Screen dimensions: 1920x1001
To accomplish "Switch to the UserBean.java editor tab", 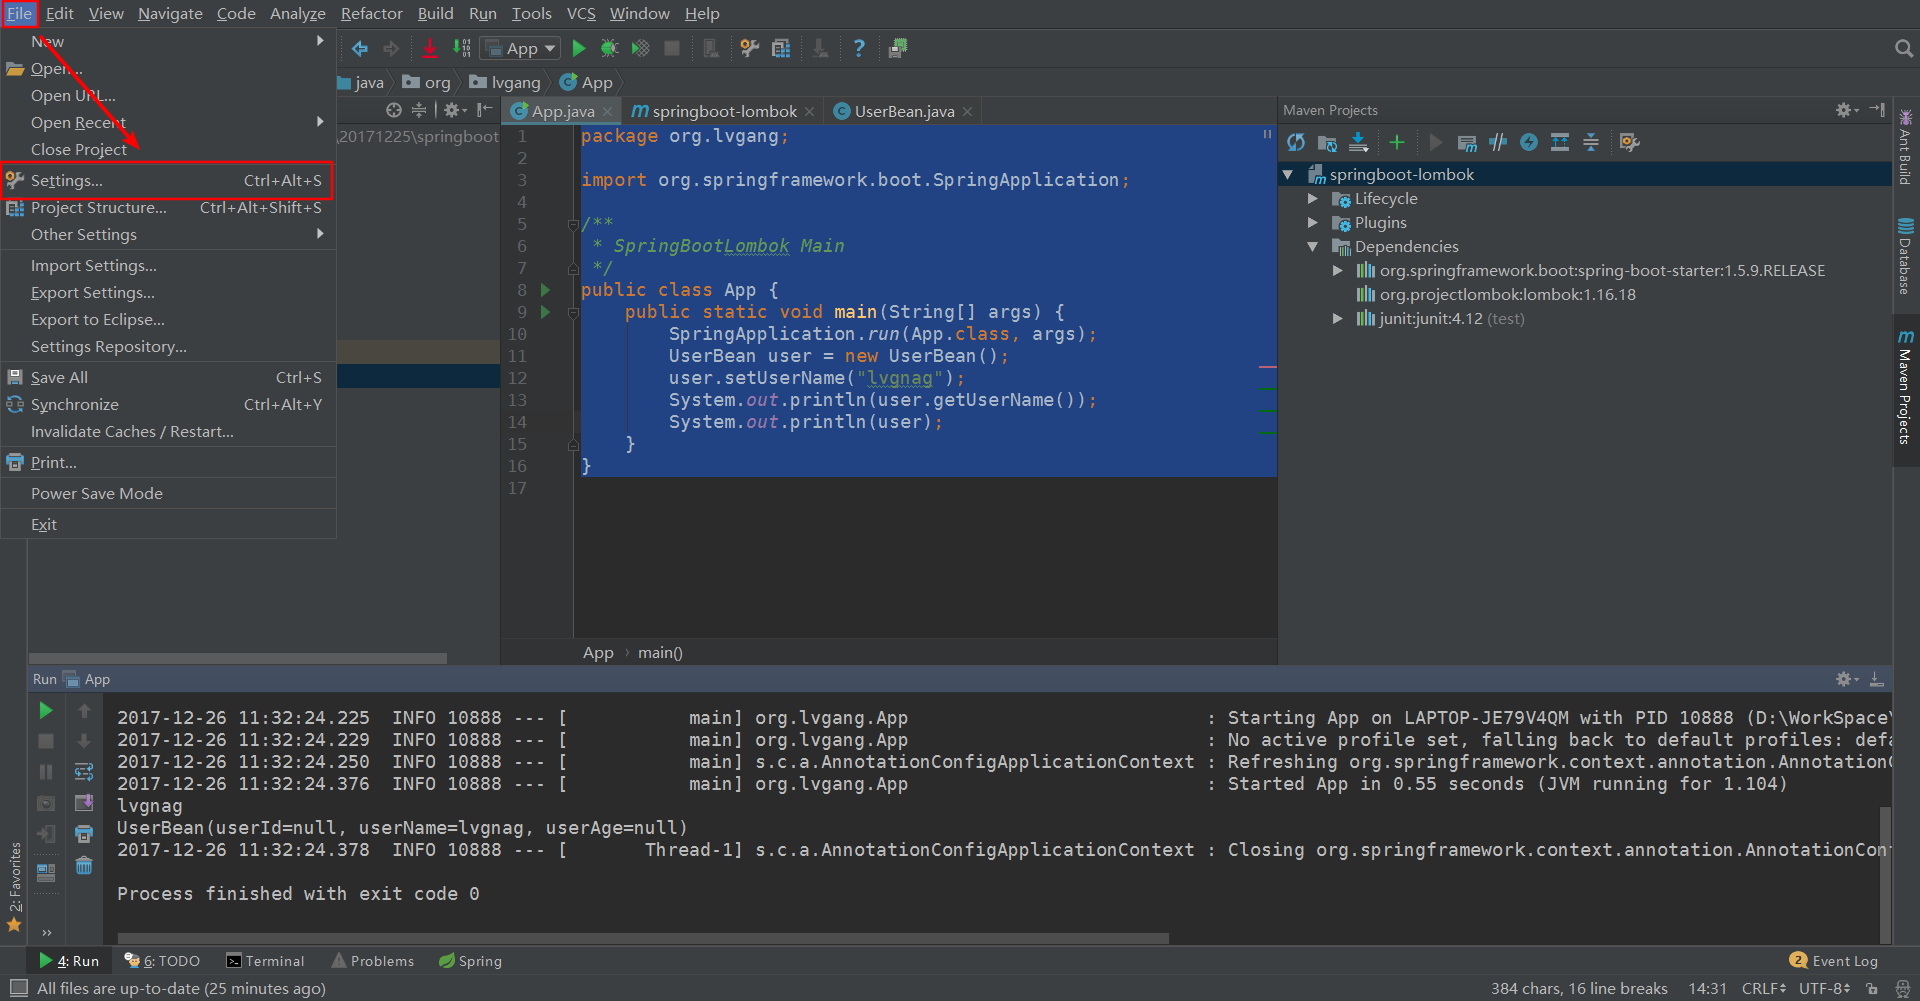I will (x=904, y=111).
